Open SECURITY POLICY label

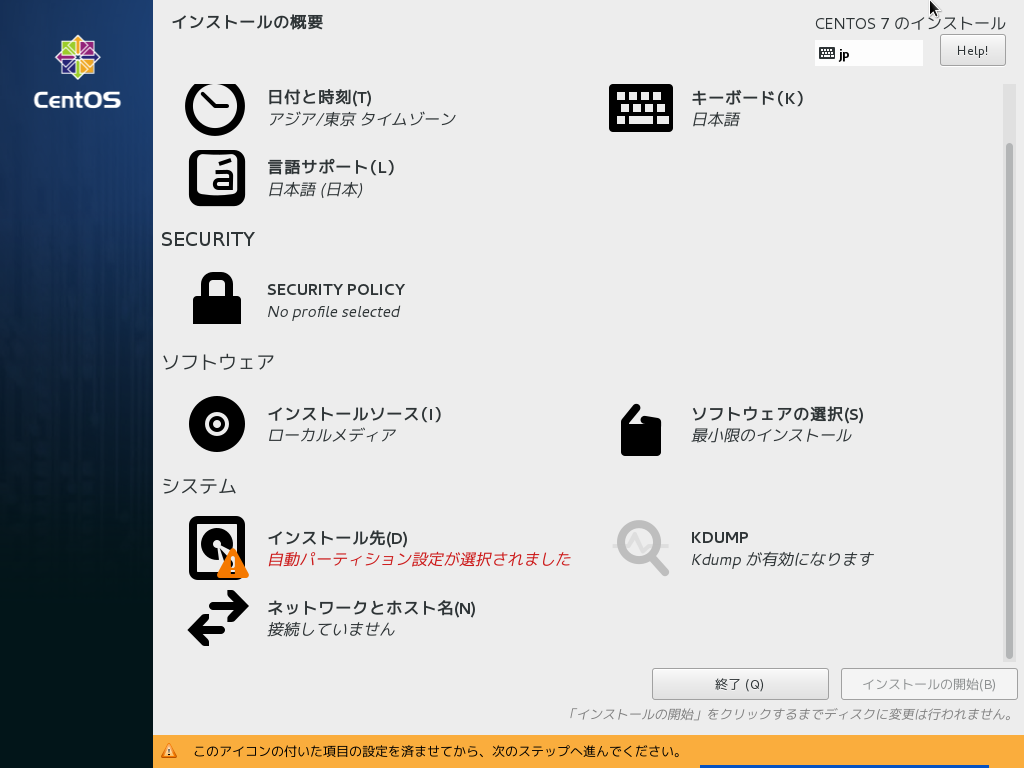click(x=336, y=289)
